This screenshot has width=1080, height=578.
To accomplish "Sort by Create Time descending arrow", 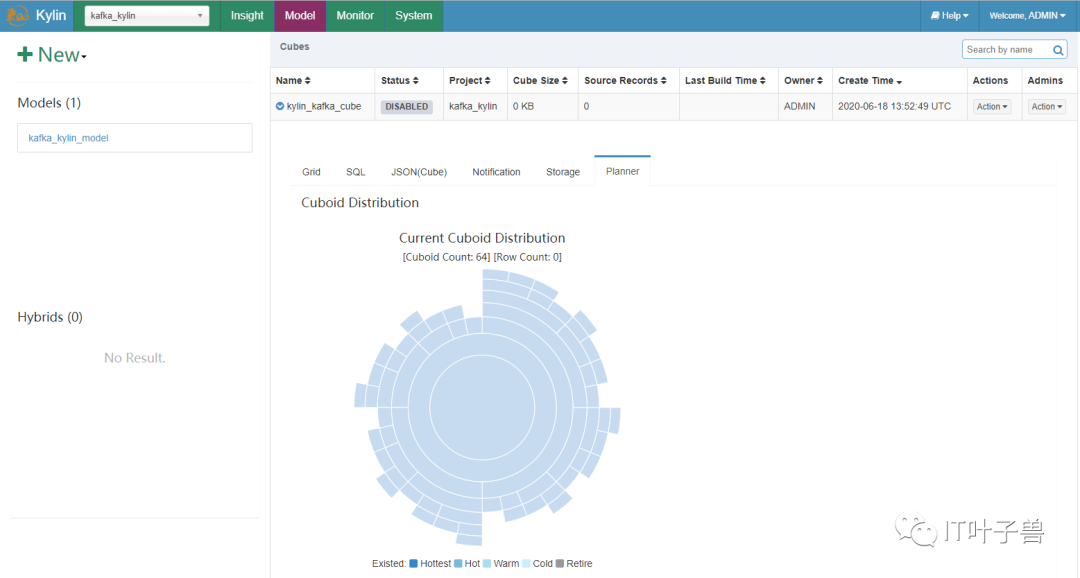I will pyautogui.click(x=899, y=82).
